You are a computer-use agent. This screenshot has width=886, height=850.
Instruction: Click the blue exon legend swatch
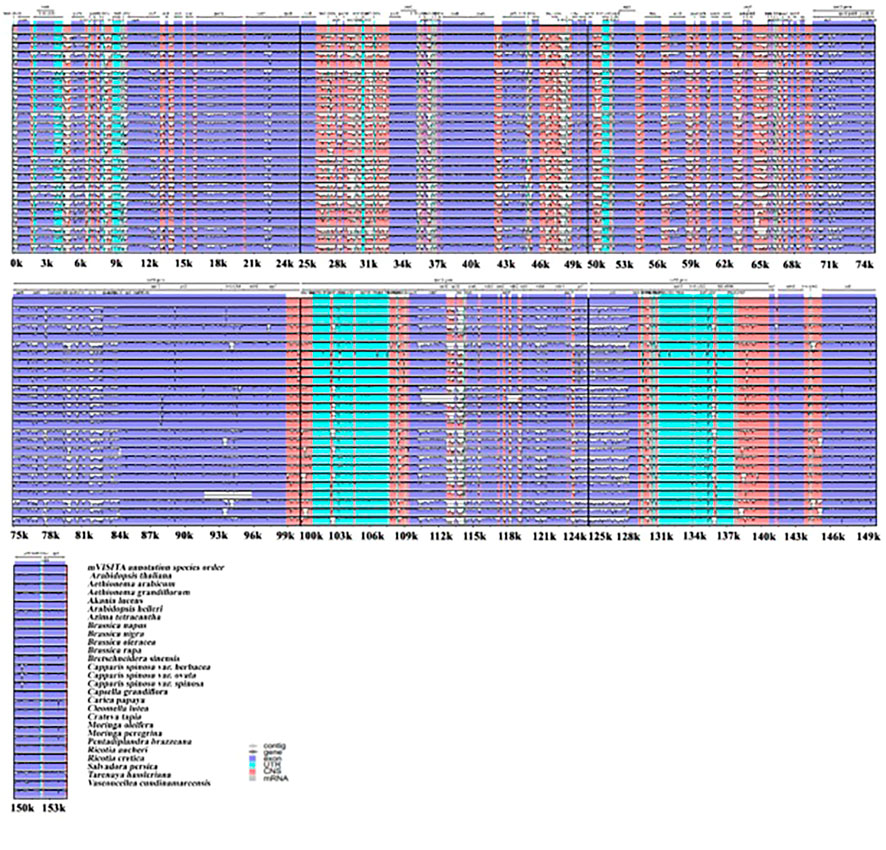[x=252, y=758]
